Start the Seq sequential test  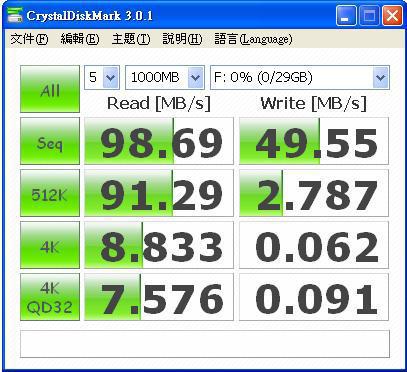pyautogui.click(x=50, y=141)
